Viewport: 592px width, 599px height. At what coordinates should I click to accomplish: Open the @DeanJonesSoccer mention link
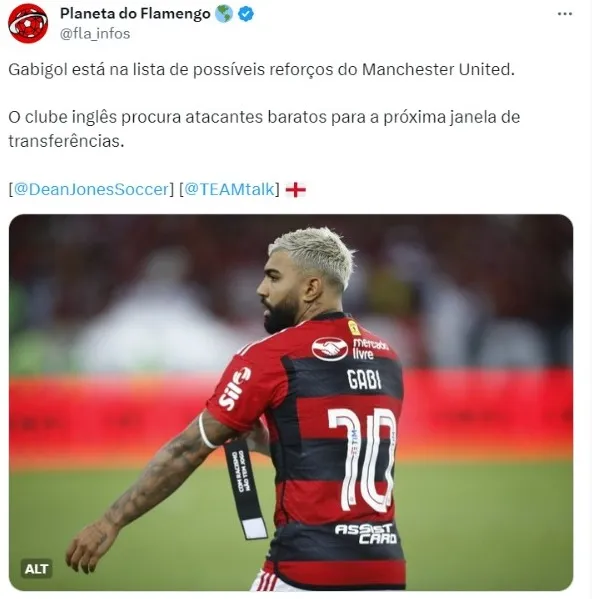coord(91,189)
